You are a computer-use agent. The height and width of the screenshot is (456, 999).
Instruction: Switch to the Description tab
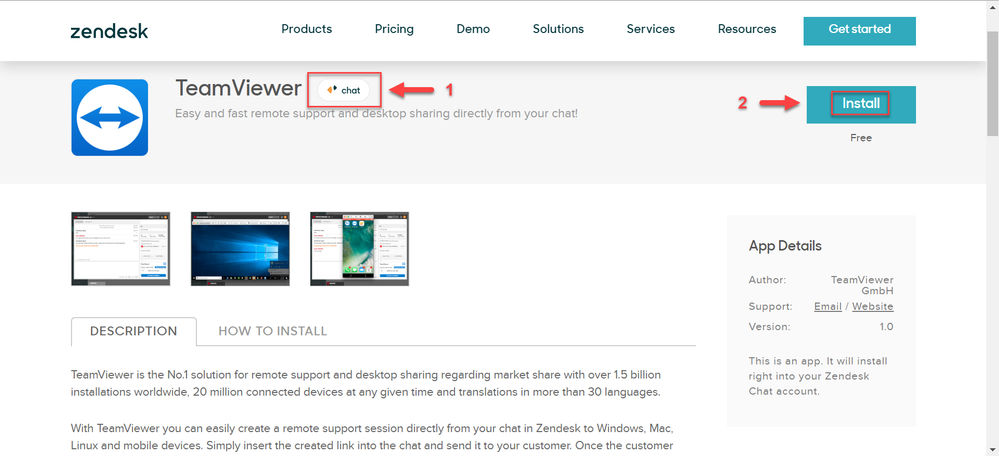coord(134,331)
